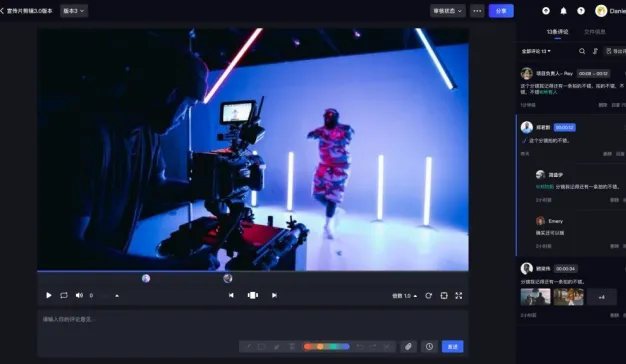
Task: Pick the green annotation color
Action: (333, 346)
